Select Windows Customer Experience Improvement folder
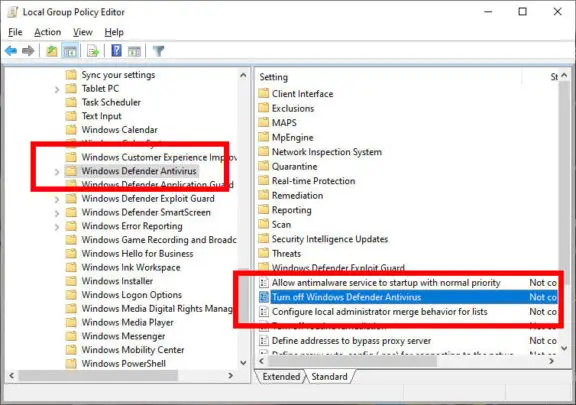Viewport: 576px width, 405px height. pos(151,157)
